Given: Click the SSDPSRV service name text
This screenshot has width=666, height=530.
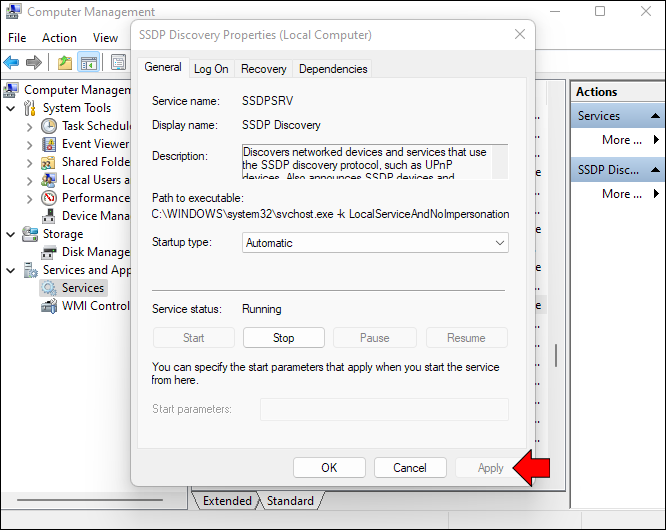Looking at the screenshot, I should 268,101.
